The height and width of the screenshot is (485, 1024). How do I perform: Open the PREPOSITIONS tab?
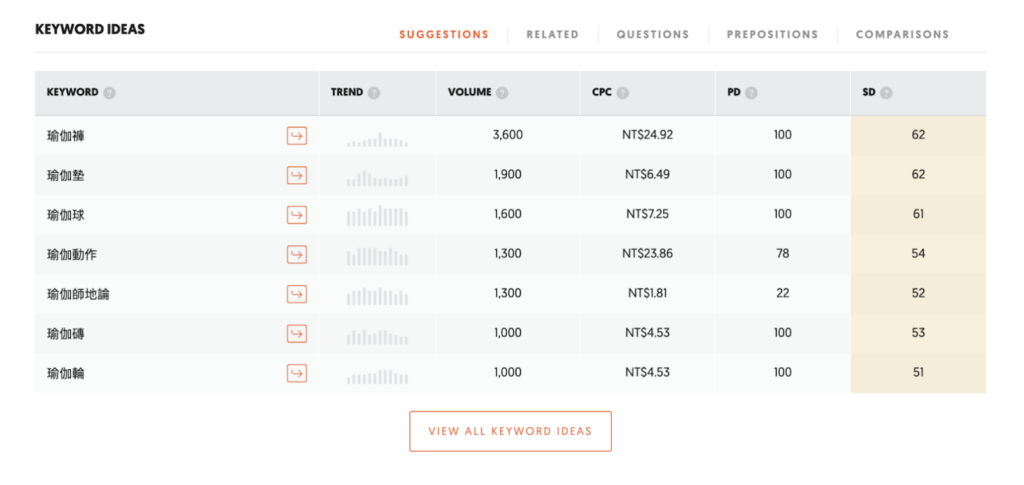tap(773, 35)
